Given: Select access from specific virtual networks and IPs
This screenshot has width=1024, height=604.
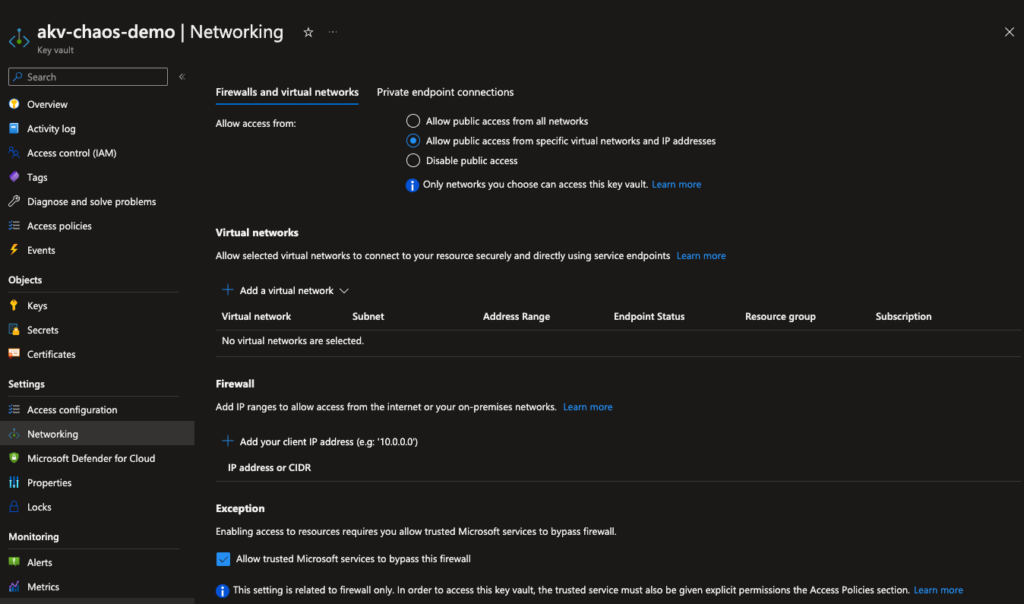Looking at the screenshot, I should (x=413, y=140).
